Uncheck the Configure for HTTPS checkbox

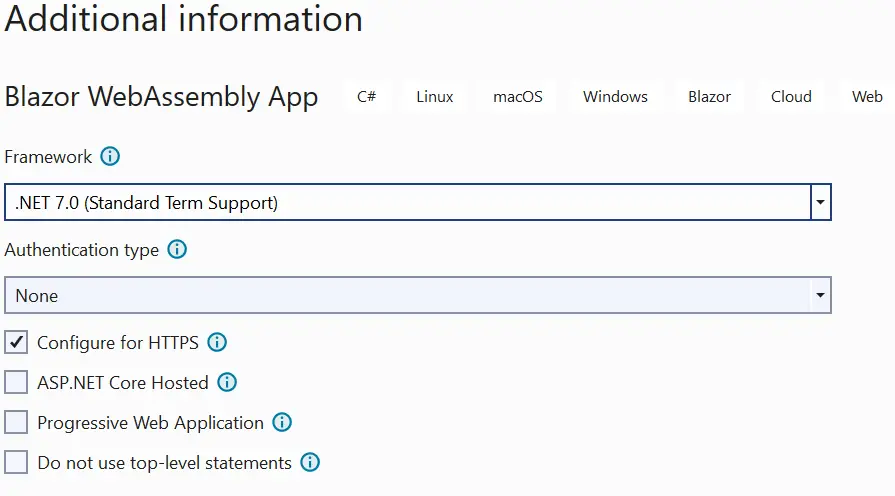point(16,342)
